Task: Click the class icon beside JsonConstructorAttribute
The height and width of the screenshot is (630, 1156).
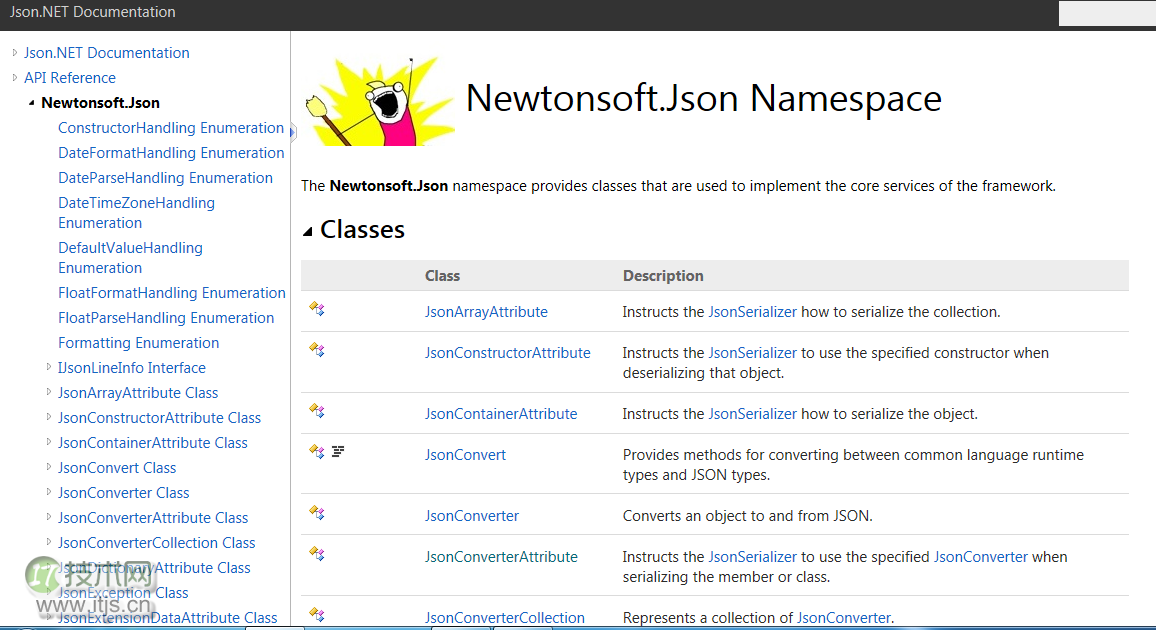Action: coord(317,350)
